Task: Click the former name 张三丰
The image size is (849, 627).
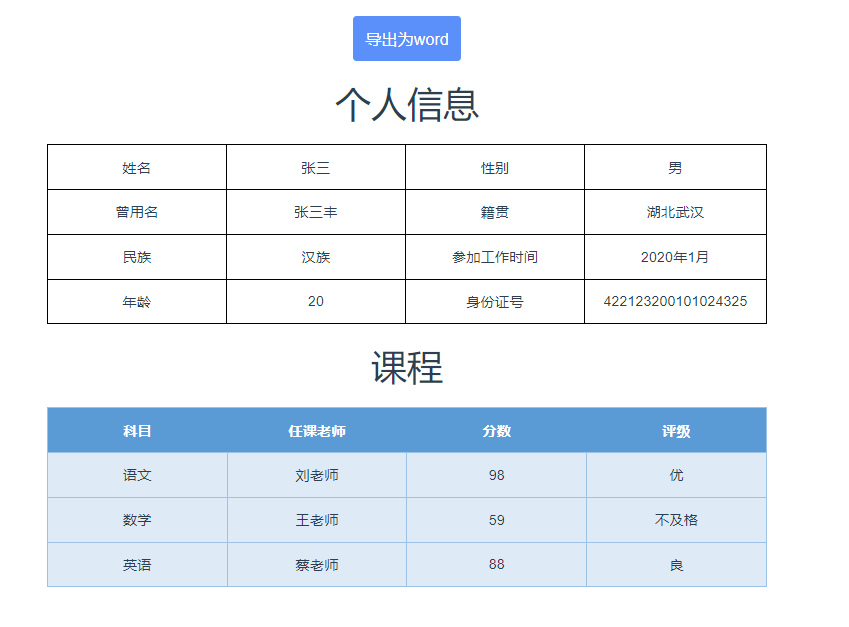Action: [315, 212]
